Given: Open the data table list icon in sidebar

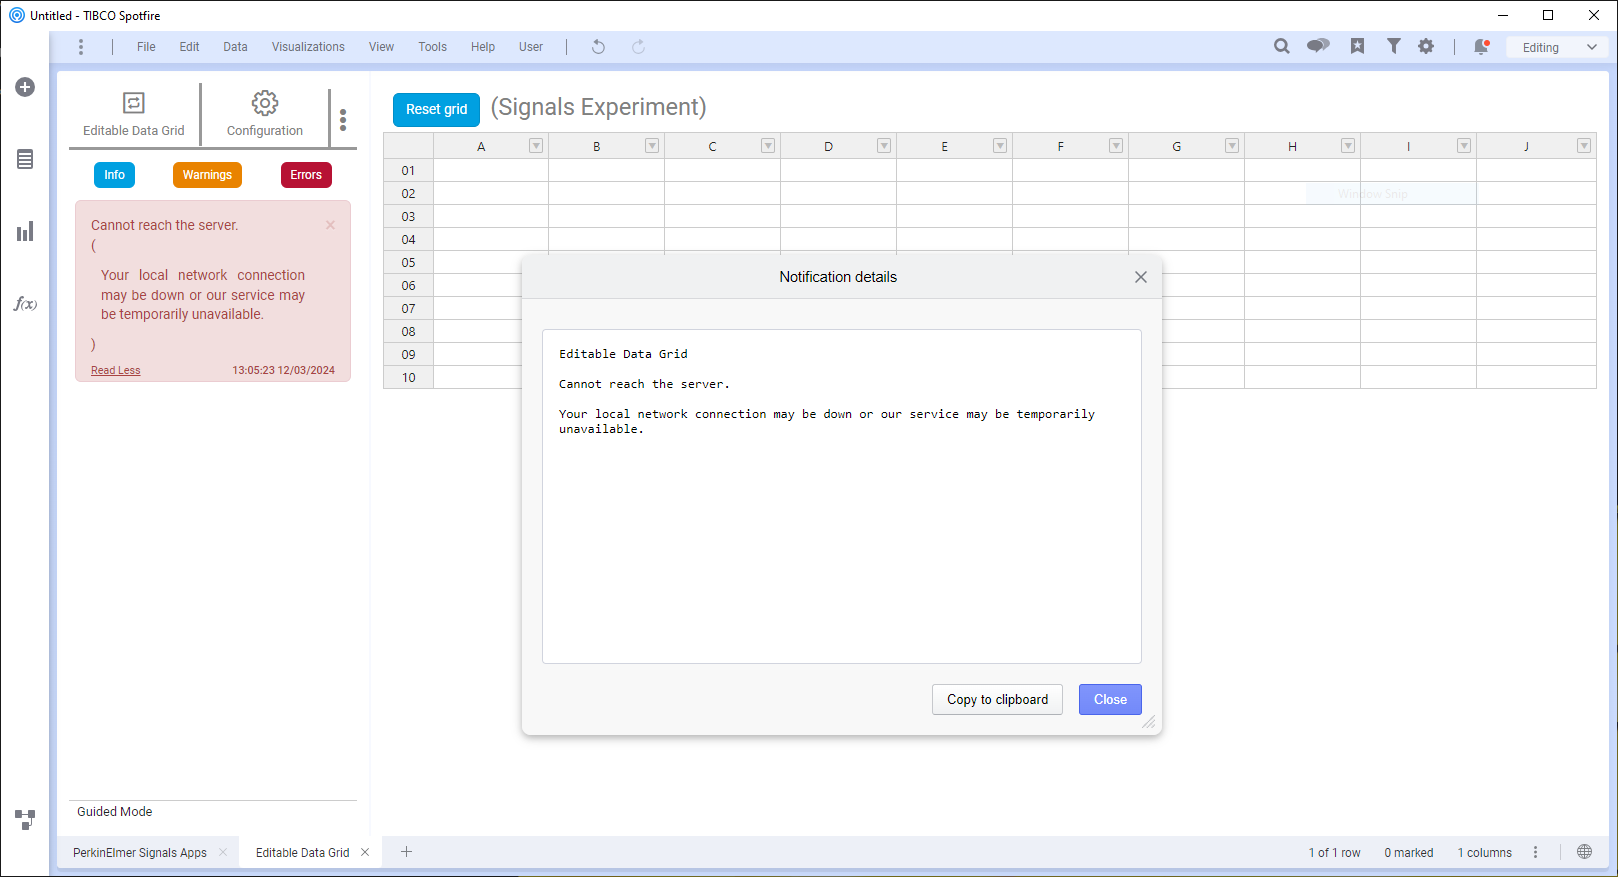Looking at the screenshot, I should pos(25,159).
